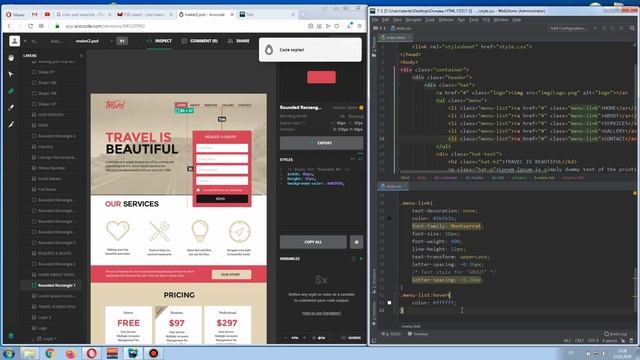Select the hand pan tool in Avocode
The height and width of the screenshot is (360, 640).
[11, 58]
